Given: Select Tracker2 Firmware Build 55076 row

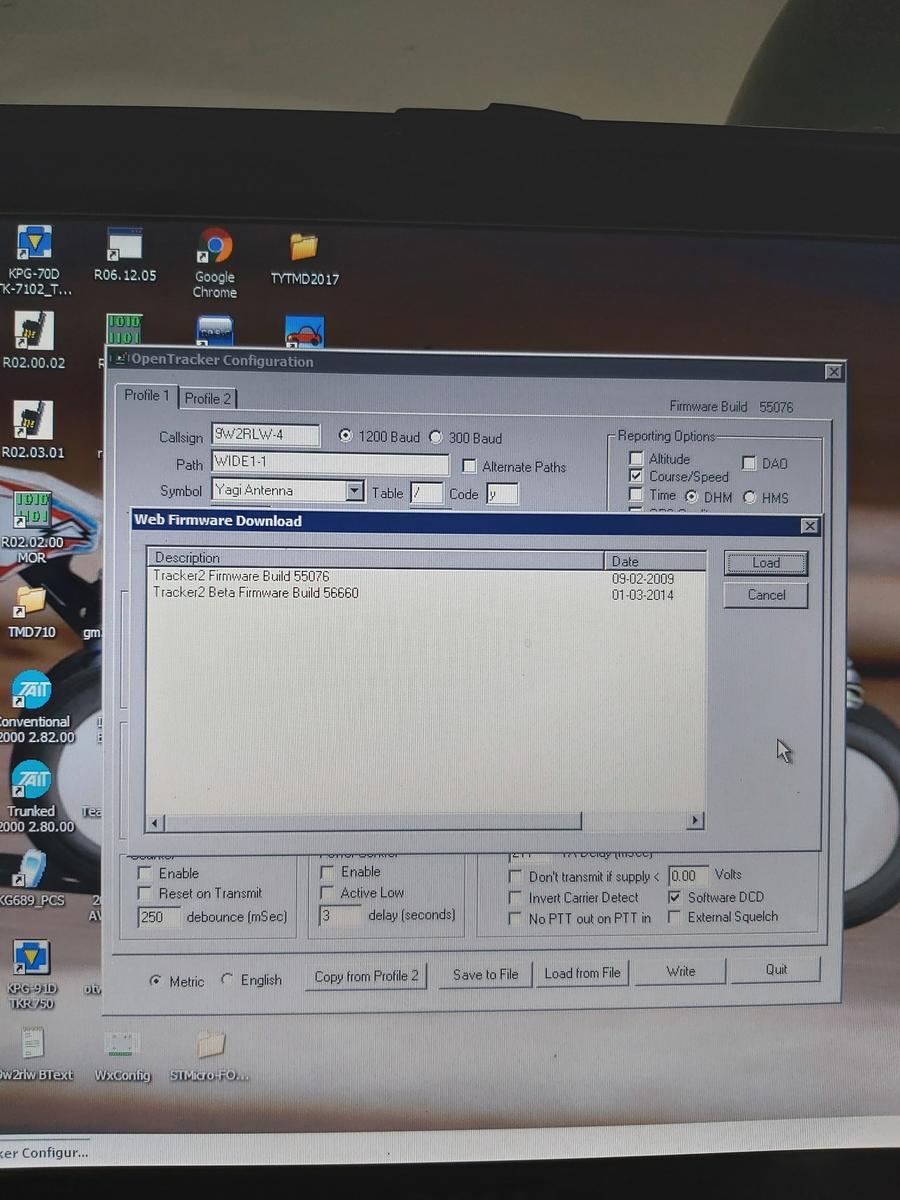Looking at the screenshot, I should tap(426, 577).
